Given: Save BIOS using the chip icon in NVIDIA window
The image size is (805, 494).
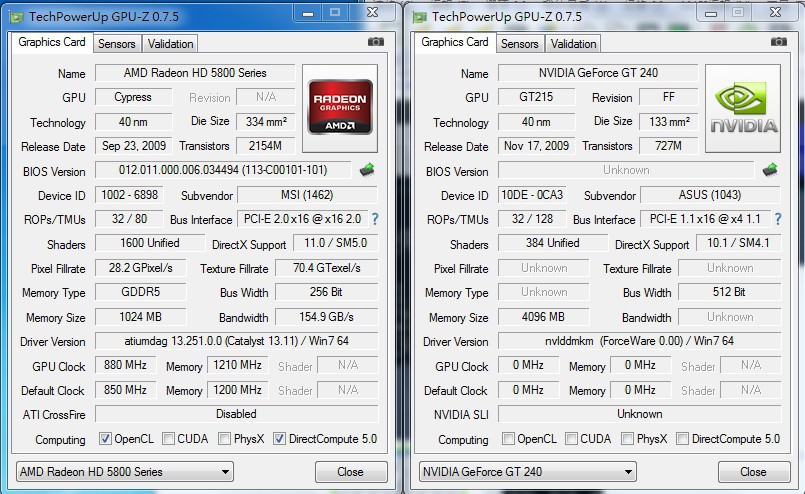Looking at the screenshot, I should pyautogui.click(x=770, y=169).
